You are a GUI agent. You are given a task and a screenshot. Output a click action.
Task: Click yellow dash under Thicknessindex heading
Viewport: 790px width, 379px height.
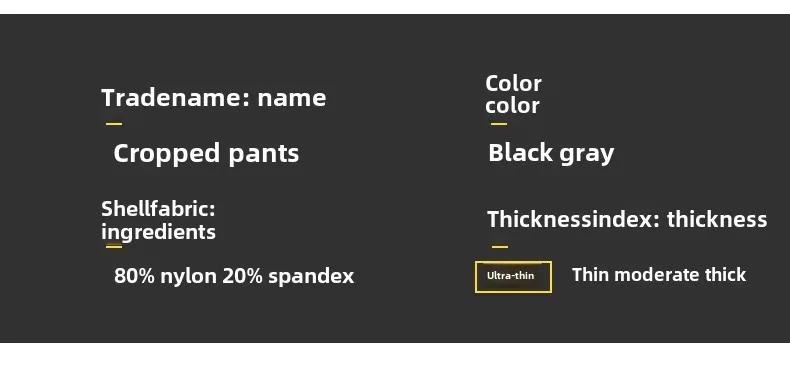click(x=500, y=246)
